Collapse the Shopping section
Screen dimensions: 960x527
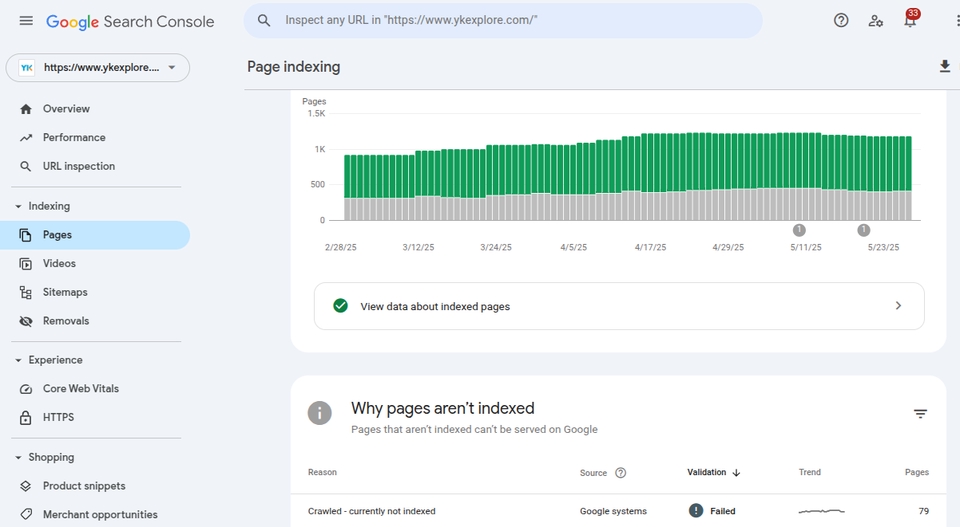click(x=18, y=458)
